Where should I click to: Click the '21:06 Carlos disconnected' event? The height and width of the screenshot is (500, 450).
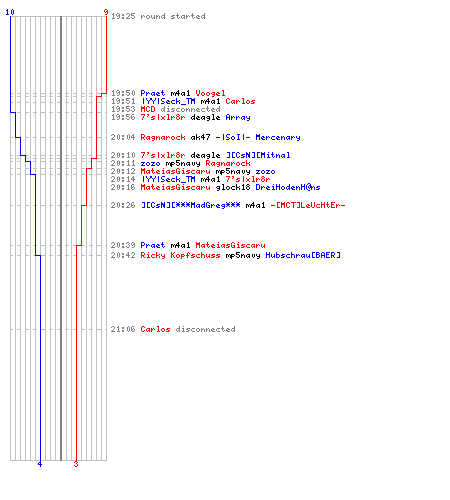click(173, 329)
